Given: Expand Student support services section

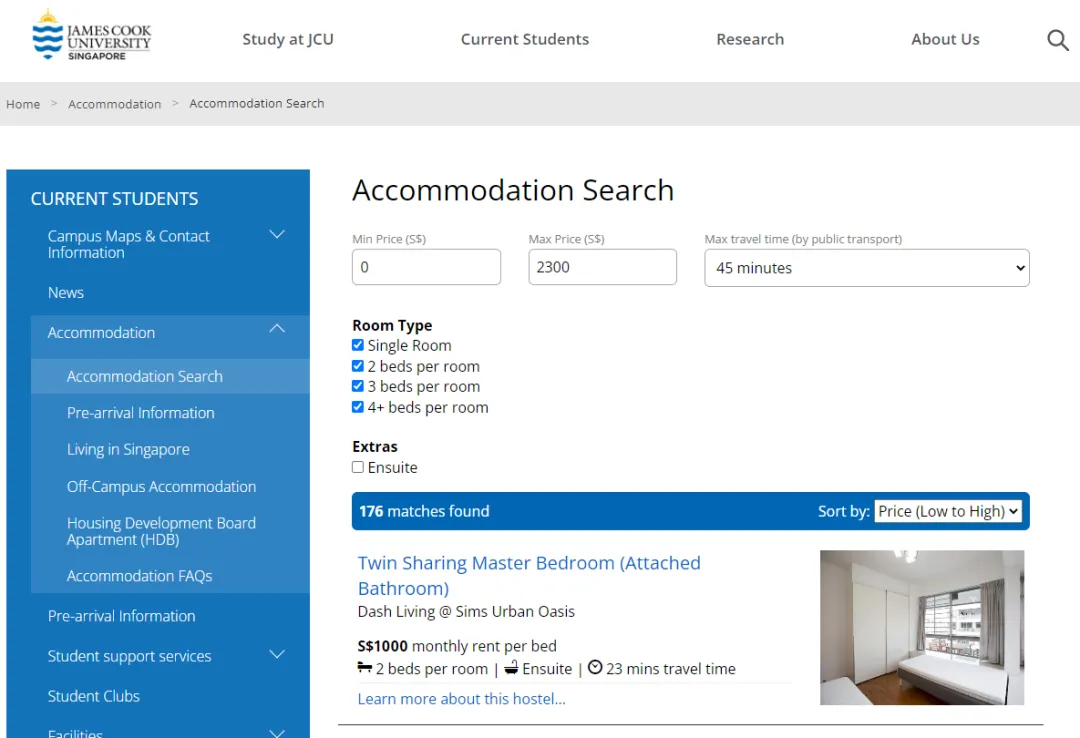Looking at the screenshot, I should tap(277, 655).
